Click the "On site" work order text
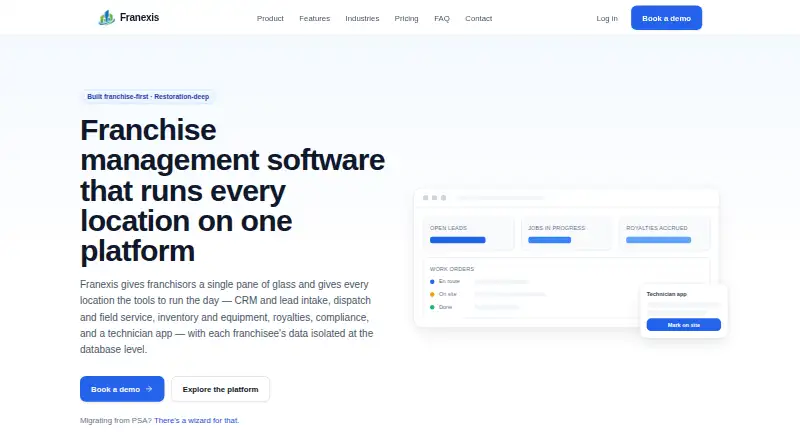Image resolution: width=800 pixels, height=440 pixels. tap(447, 294)
